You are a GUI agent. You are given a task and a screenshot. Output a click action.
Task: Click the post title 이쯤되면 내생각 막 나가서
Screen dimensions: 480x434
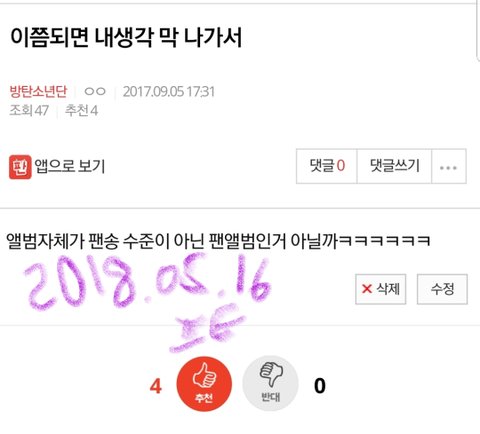pos(126,37)
